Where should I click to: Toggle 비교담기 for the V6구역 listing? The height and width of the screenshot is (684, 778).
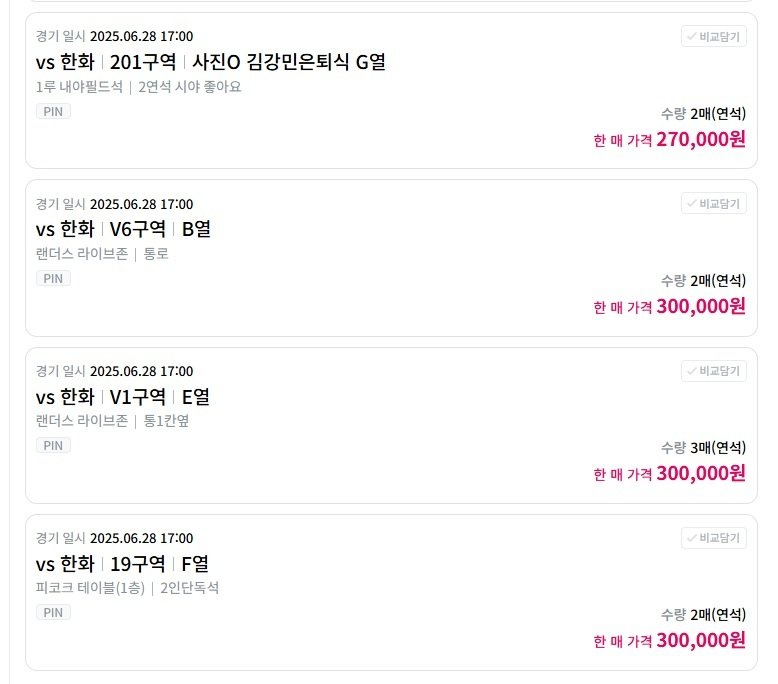(x=713, y=204)
